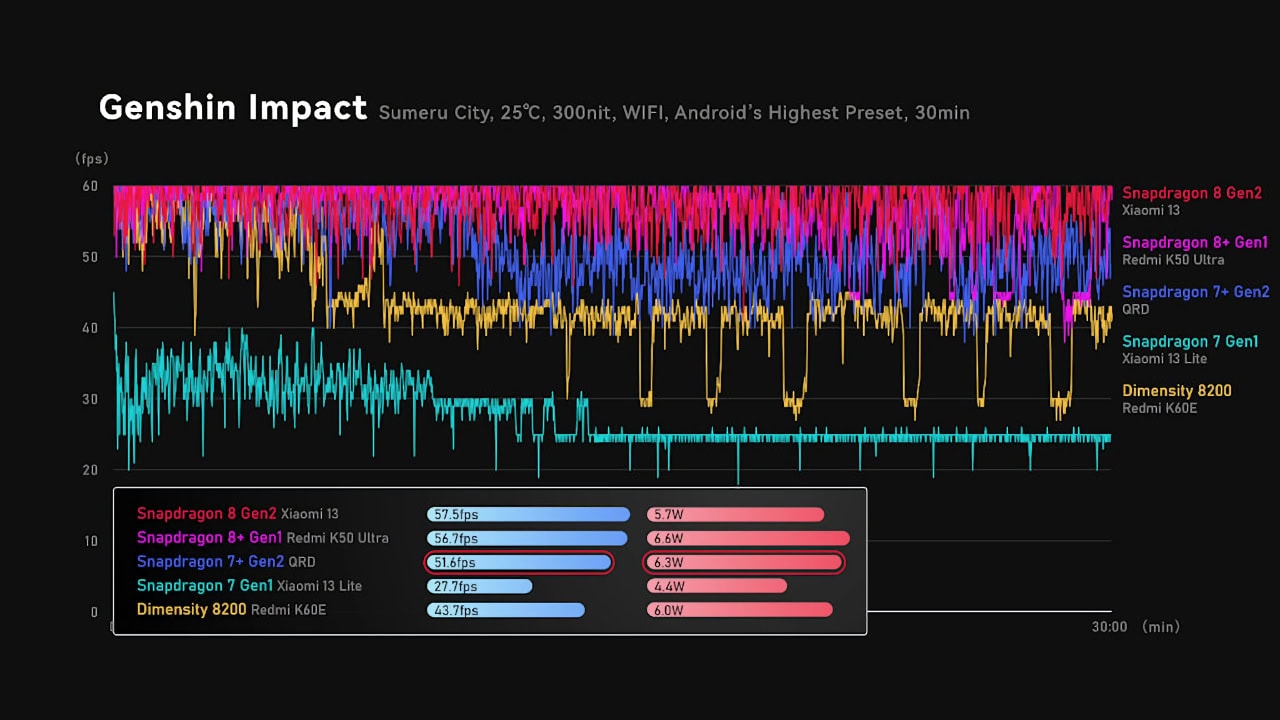Click the 50 label on the fps axis
This screenshot has height=720, width=1280.
[91, 257]
